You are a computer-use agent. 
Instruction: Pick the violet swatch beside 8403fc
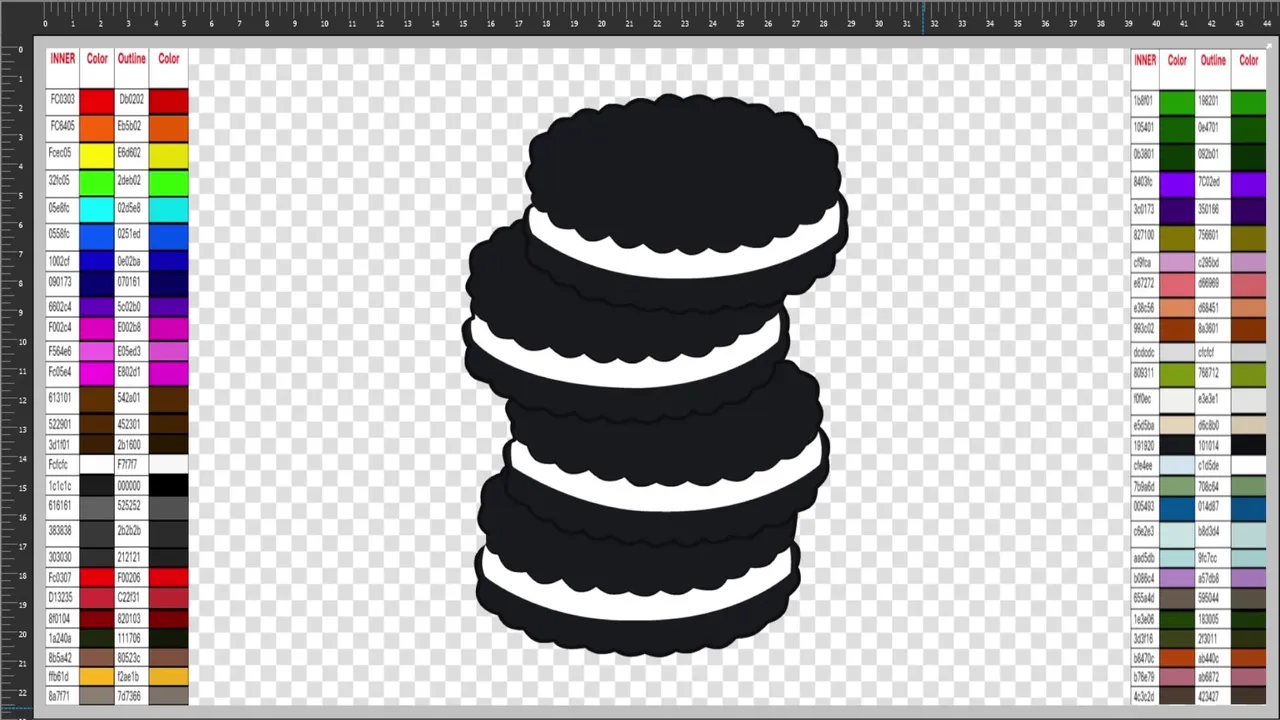point(1177,184)
